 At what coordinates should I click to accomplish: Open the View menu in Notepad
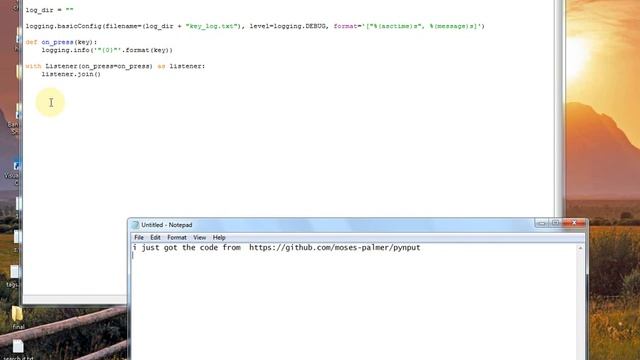pos(200,238)
